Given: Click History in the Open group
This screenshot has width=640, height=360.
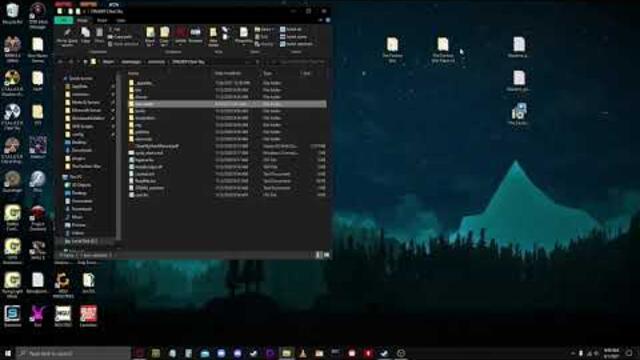Looking at the screenshot, I should coord(264,44).
